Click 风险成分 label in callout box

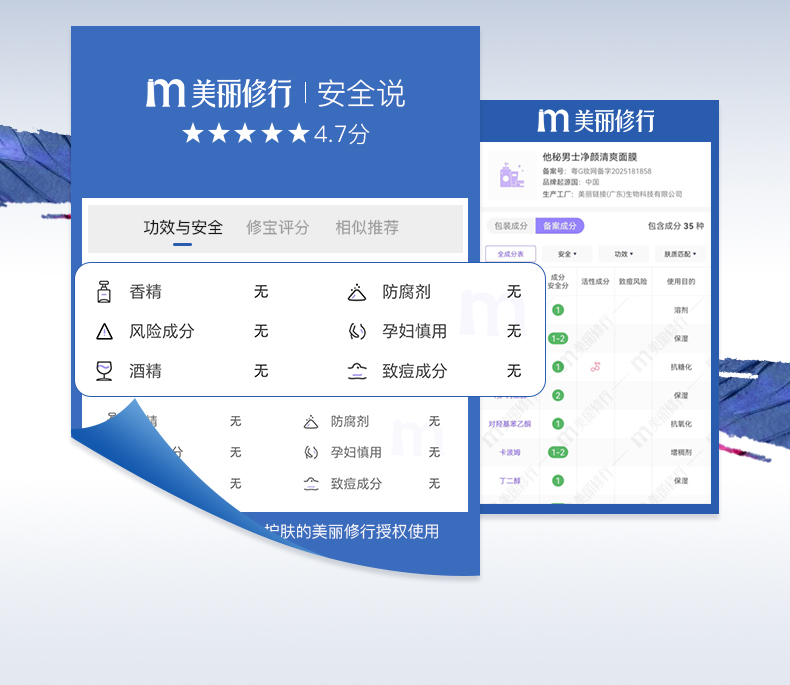click(162, 331)
